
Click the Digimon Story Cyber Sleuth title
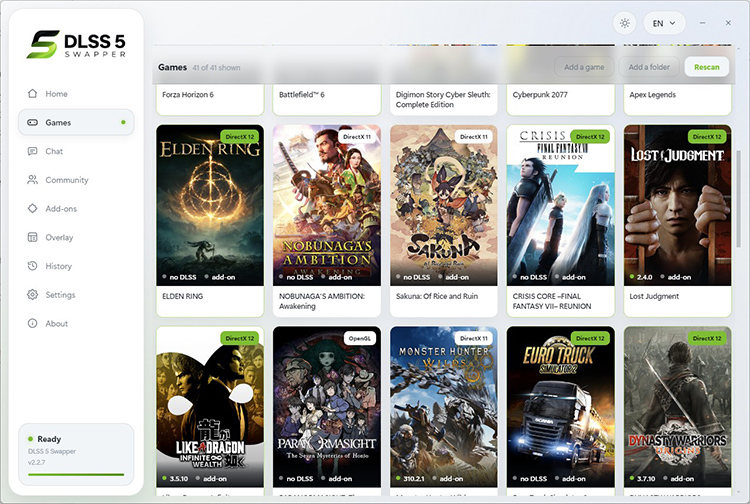tap(443, 99)
